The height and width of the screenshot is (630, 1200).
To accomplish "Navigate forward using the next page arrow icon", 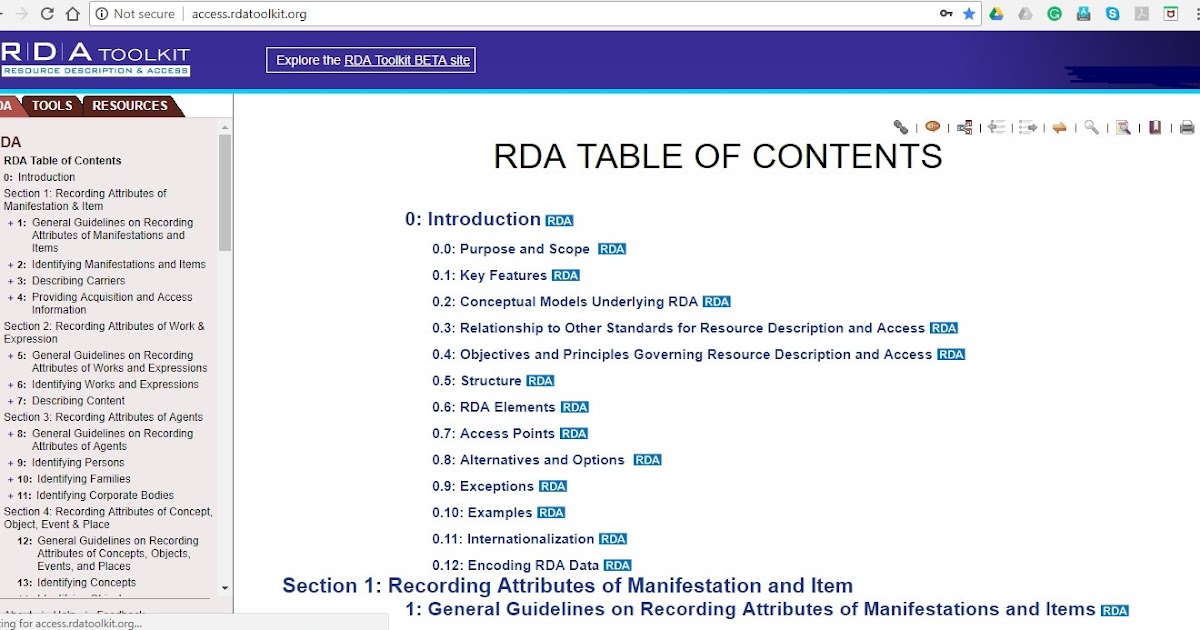I will point(1028,127).
